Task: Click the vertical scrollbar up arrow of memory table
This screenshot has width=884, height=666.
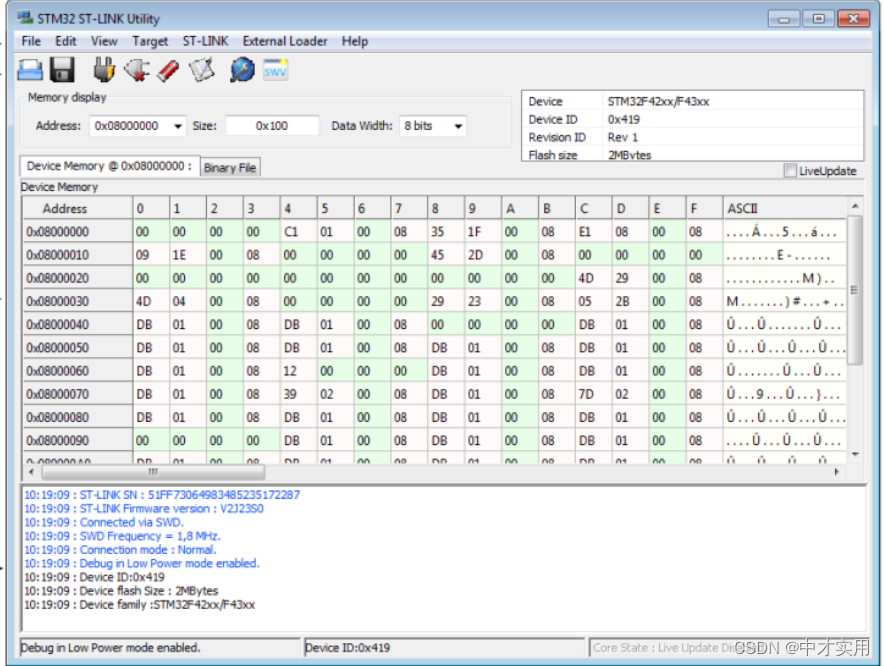Action: click(855, 206)
